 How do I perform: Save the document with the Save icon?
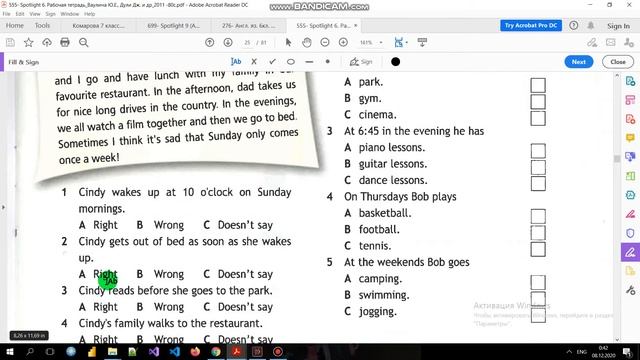(10, 42)
